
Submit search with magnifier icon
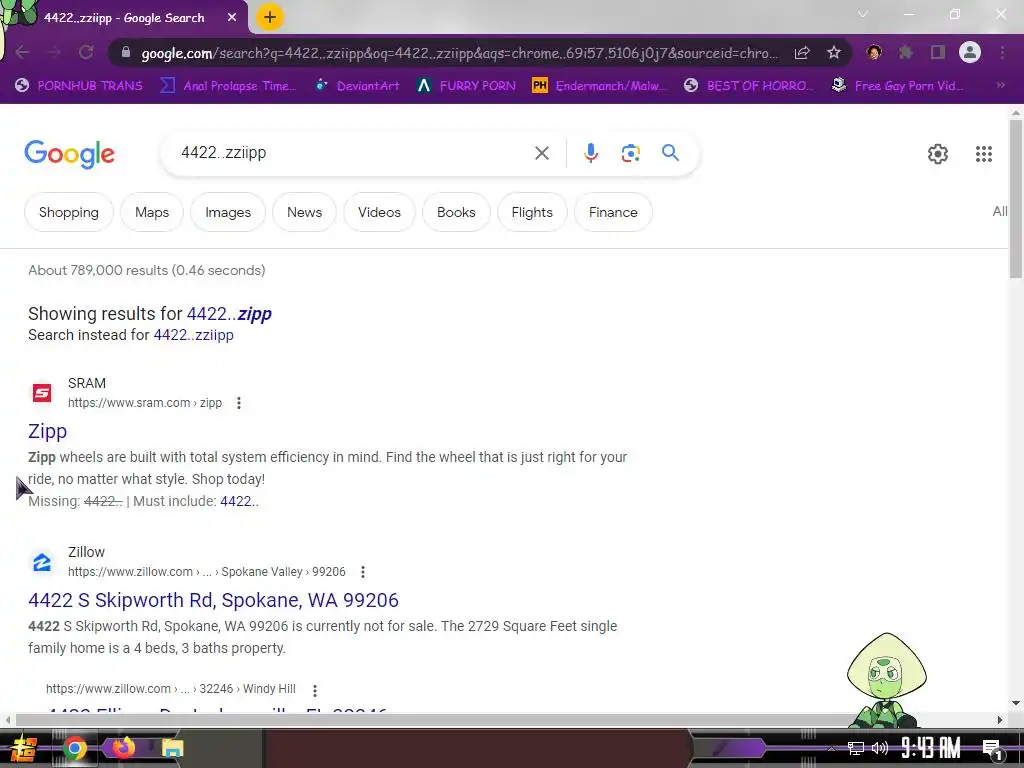pyautogui.click(x=671, y=153)
